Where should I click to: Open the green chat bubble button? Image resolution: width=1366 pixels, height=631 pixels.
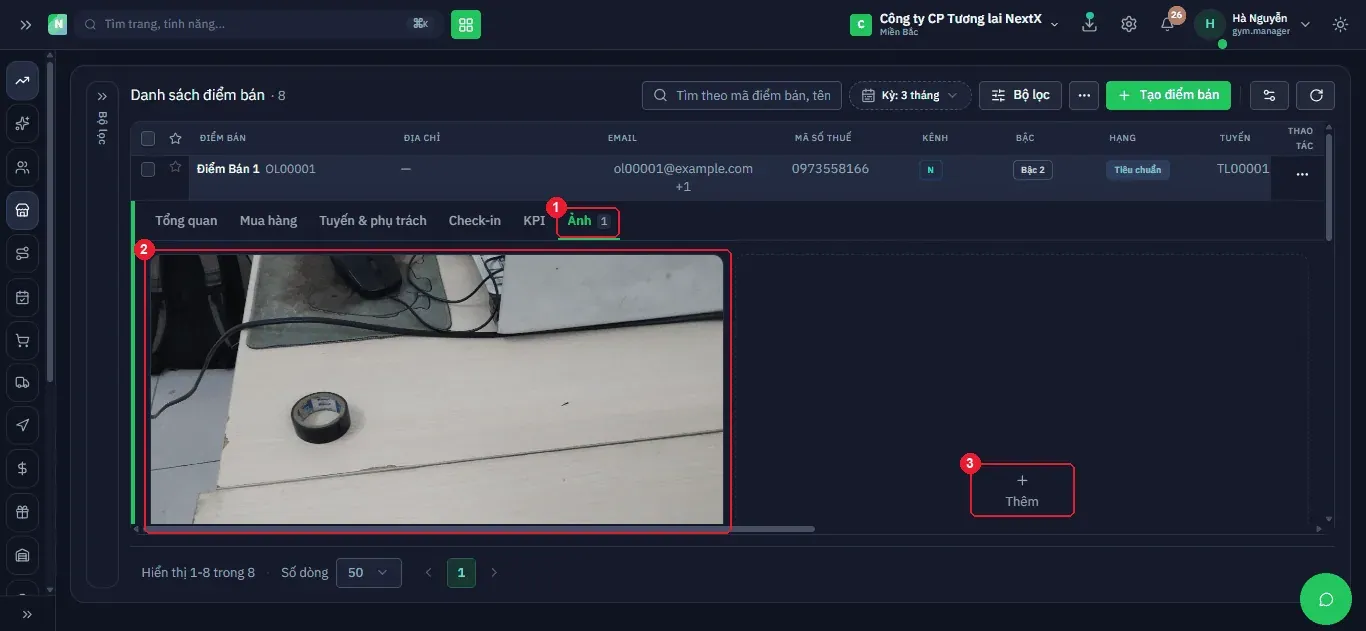tap(1326, 599)
